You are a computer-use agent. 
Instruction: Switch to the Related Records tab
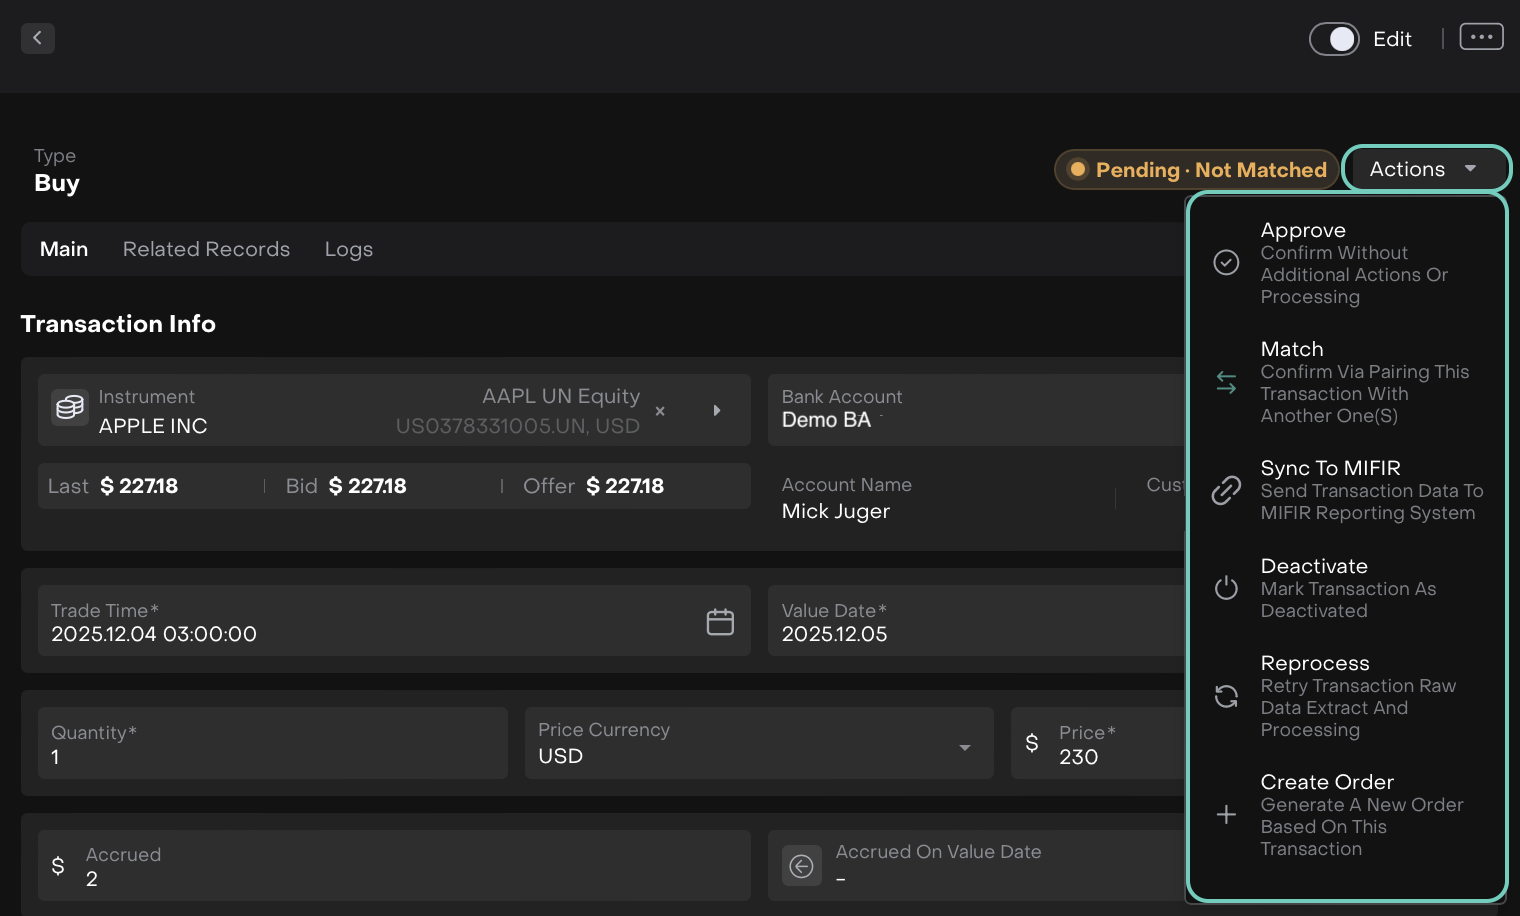(206, 249)
